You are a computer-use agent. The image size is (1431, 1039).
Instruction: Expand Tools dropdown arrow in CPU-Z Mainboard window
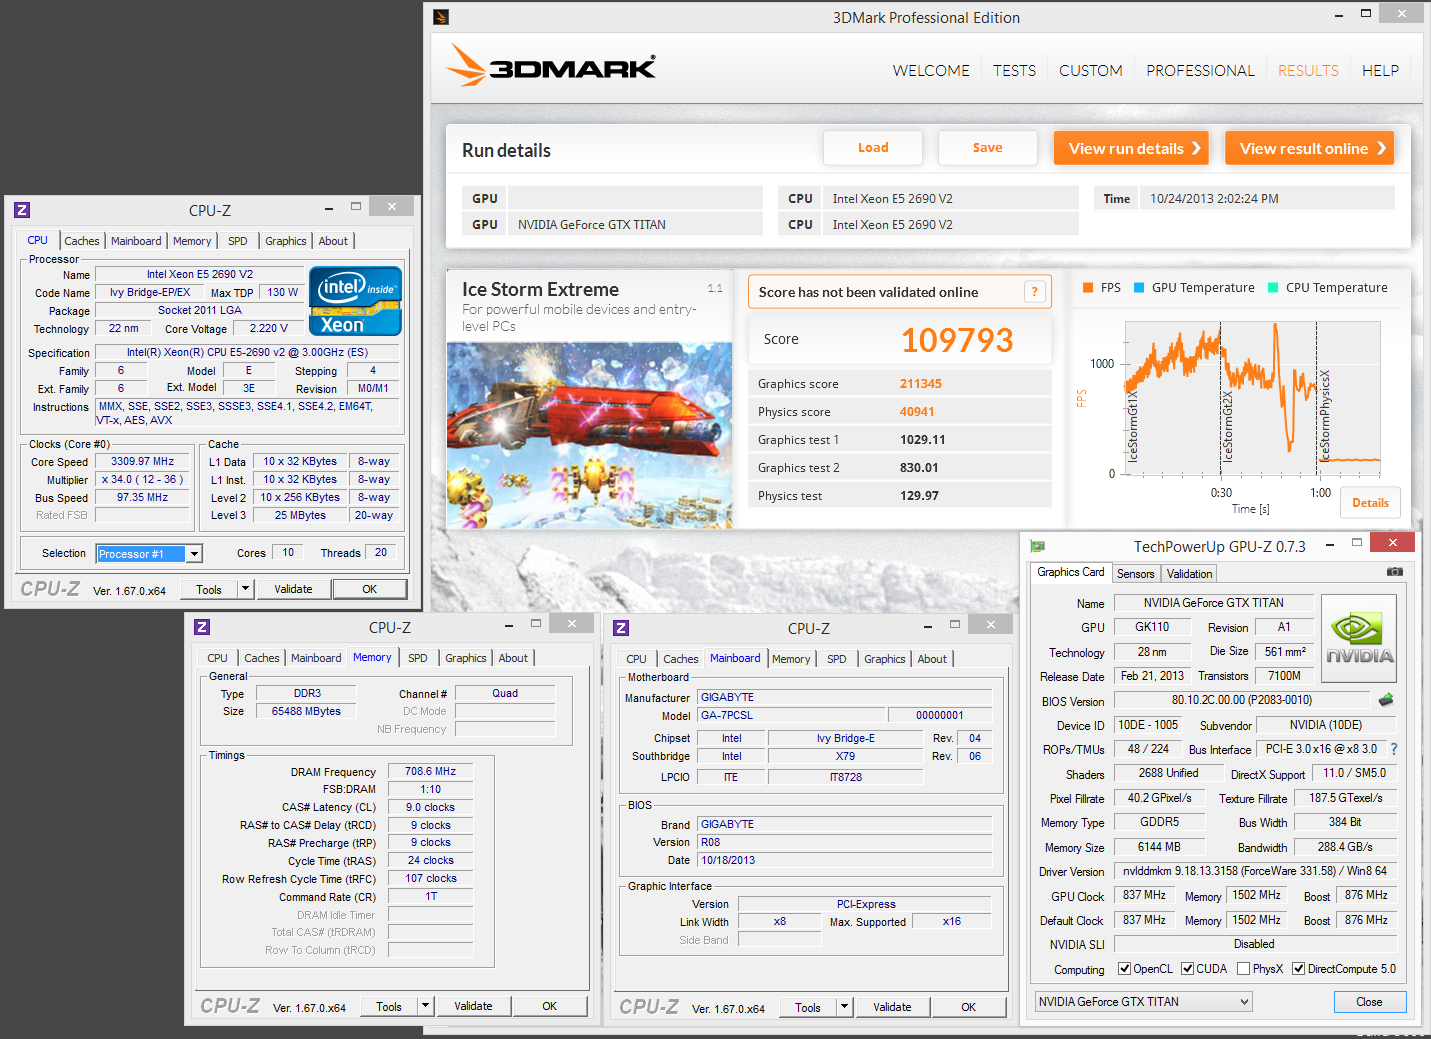coord(844,1007)
